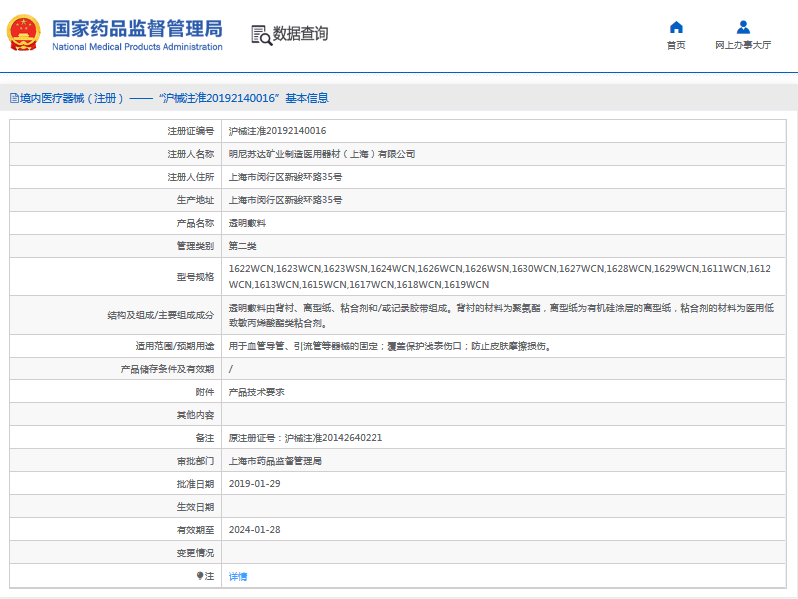Click the 批准日期 value 2019-01-29
The width and height of the screenshot is (798, 599).
(254, 484)
